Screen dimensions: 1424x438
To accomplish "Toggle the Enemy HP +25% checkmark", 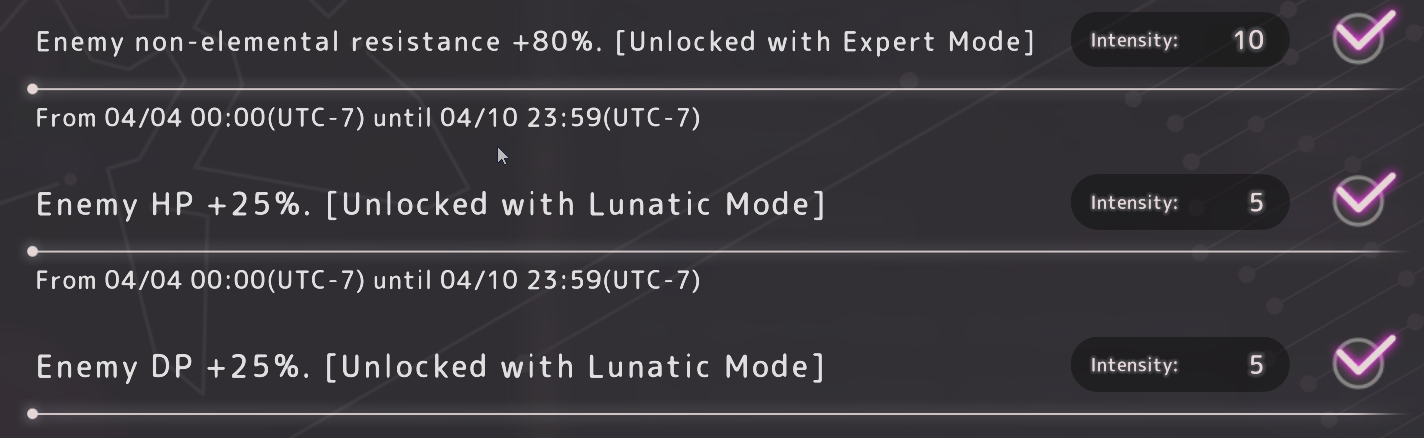I will [1360, 202].
